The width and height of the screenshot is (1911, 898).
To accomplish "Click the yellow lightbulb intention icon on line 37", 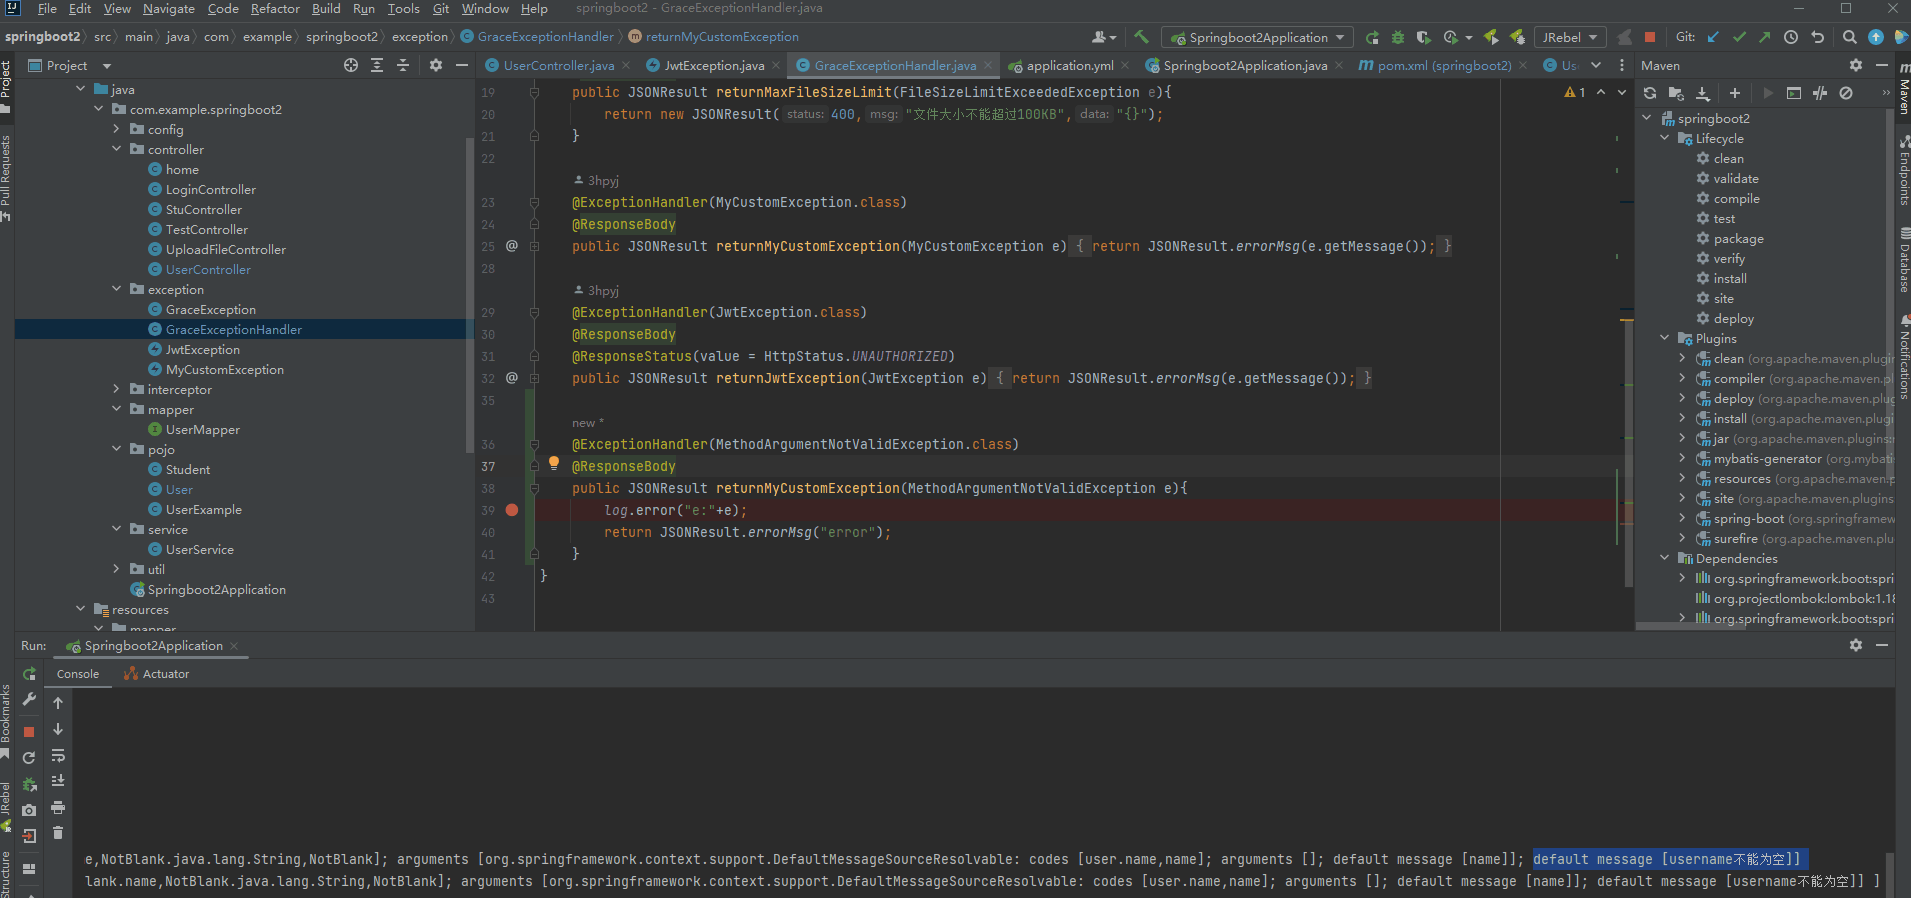I will pyautogui.click(x=554, y=464).
